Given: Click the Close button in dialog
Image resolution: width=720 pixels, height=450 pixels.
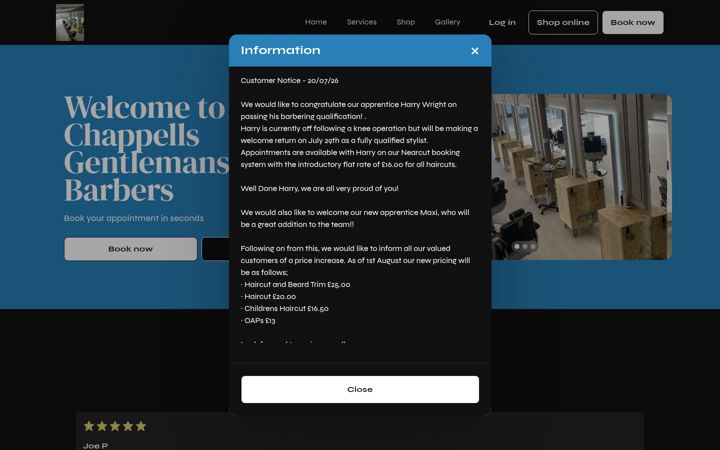Looking at the screenshot, I should point(360,389).
